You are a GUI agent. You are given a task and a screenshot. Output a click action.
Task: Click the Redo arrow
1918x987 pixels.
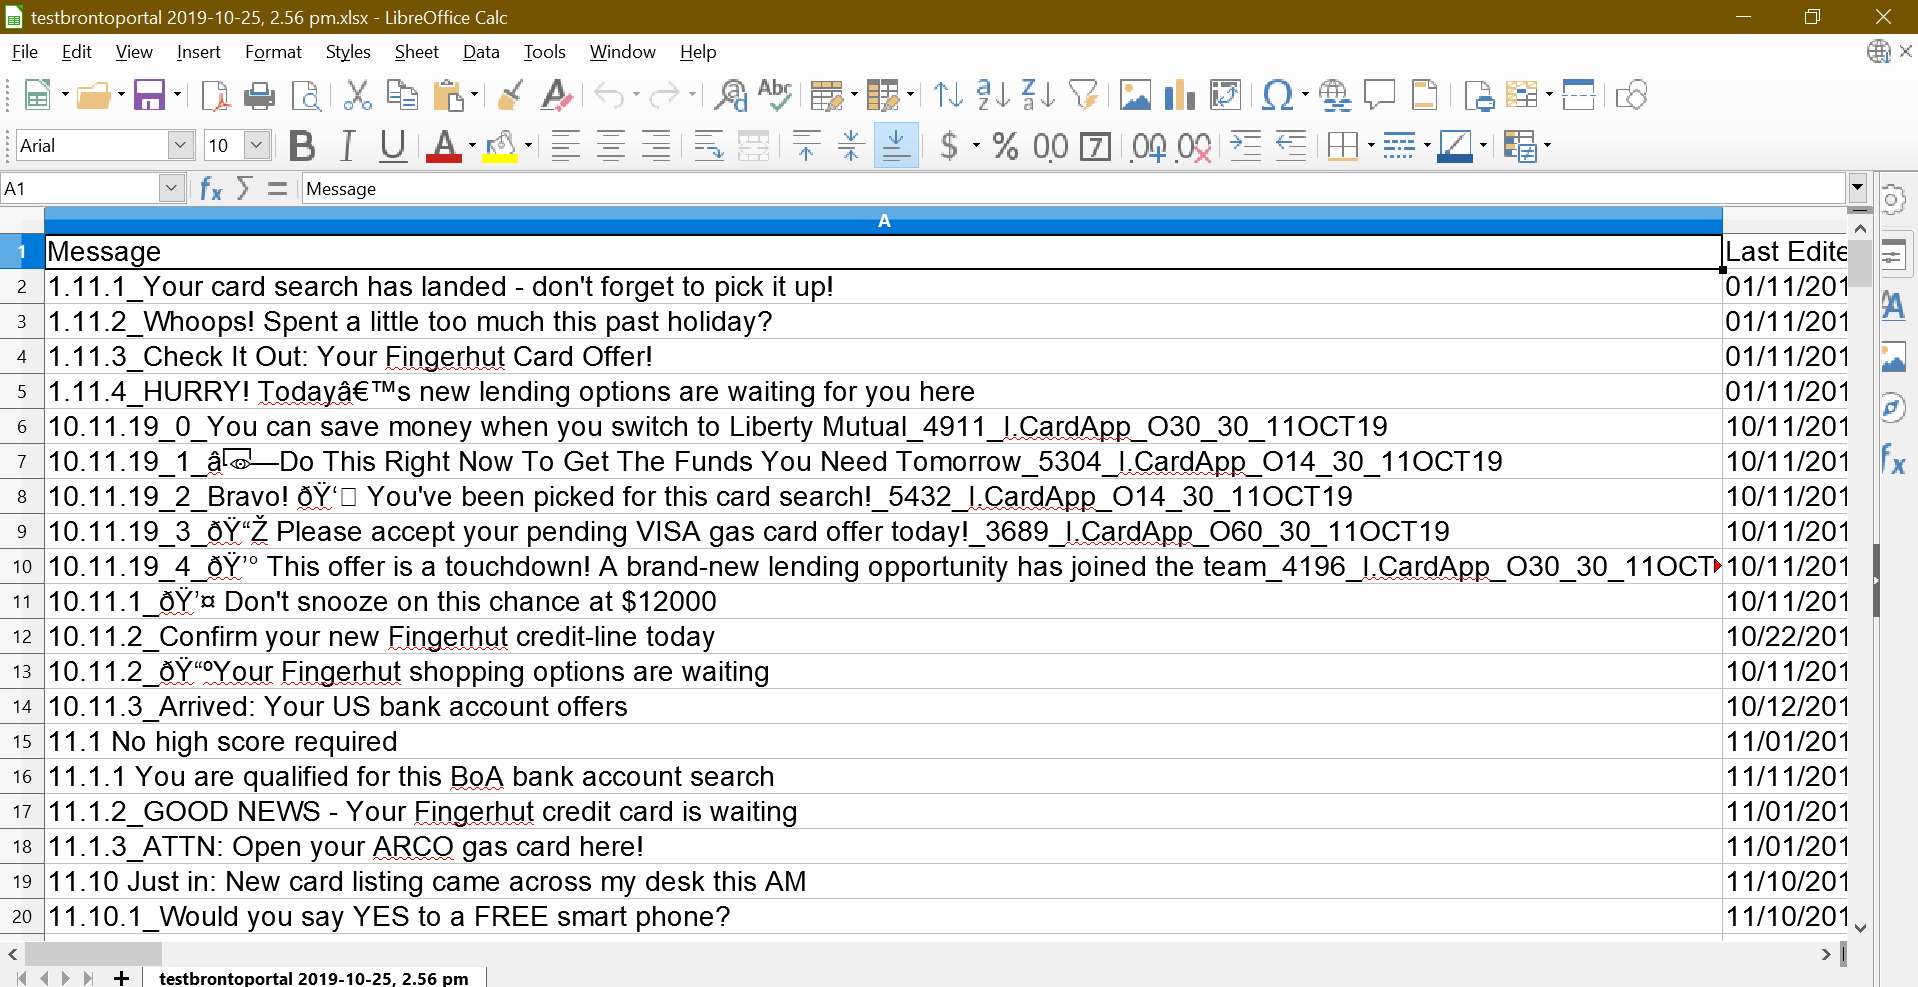[664, 95]
